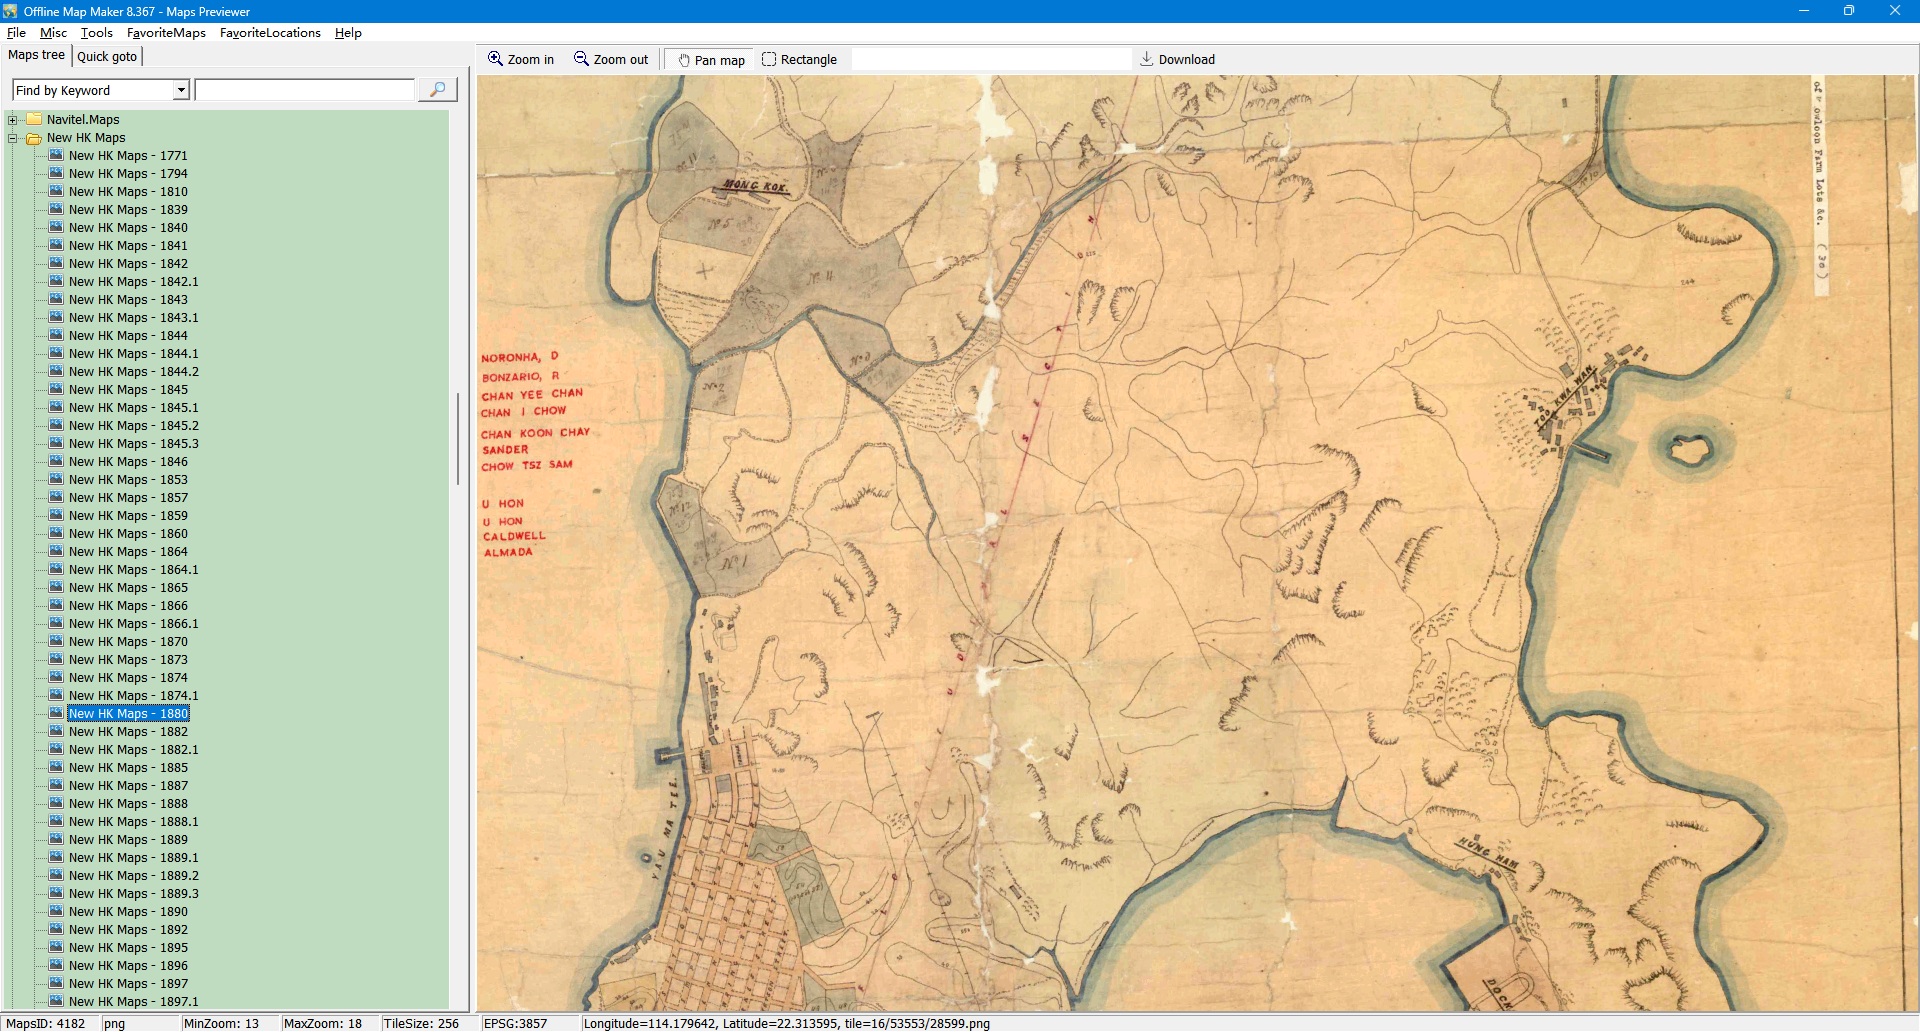Activate the Rectangle selection tool

pyautogui.click(x=769, y=59)
